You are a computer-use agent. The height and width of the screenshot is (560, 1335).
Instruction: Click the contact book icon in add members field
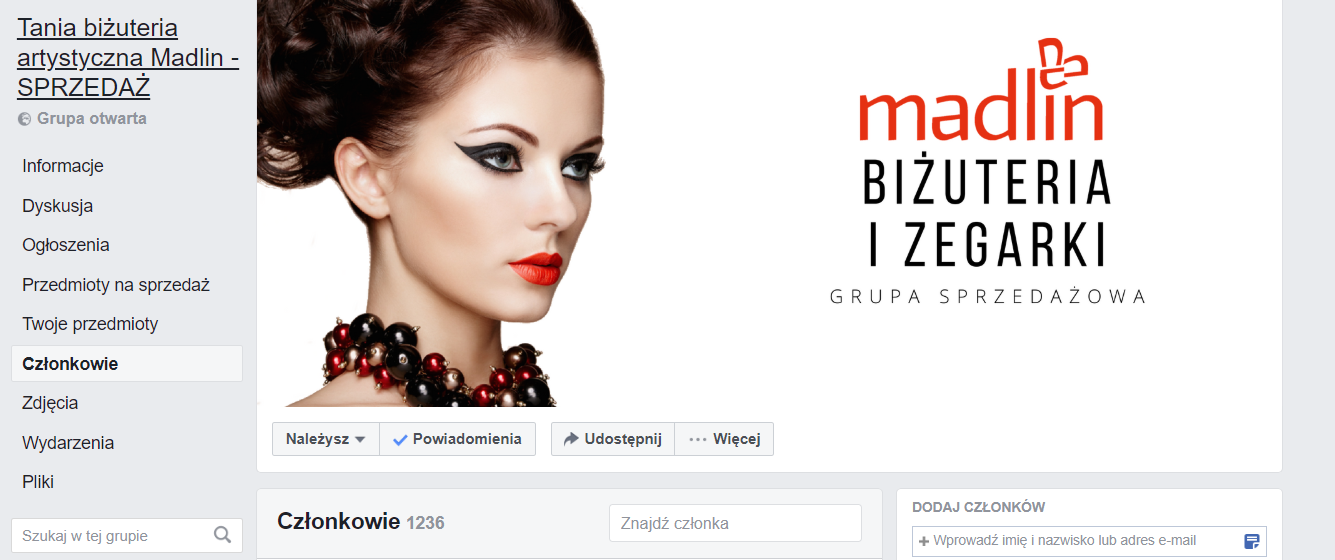(1252, 541)
